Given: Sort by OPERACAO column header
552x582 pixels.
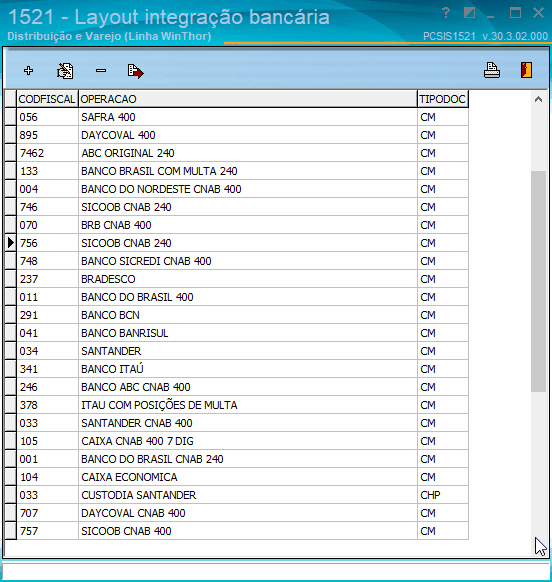Looking at the screenshot, I should click(248, 99).
